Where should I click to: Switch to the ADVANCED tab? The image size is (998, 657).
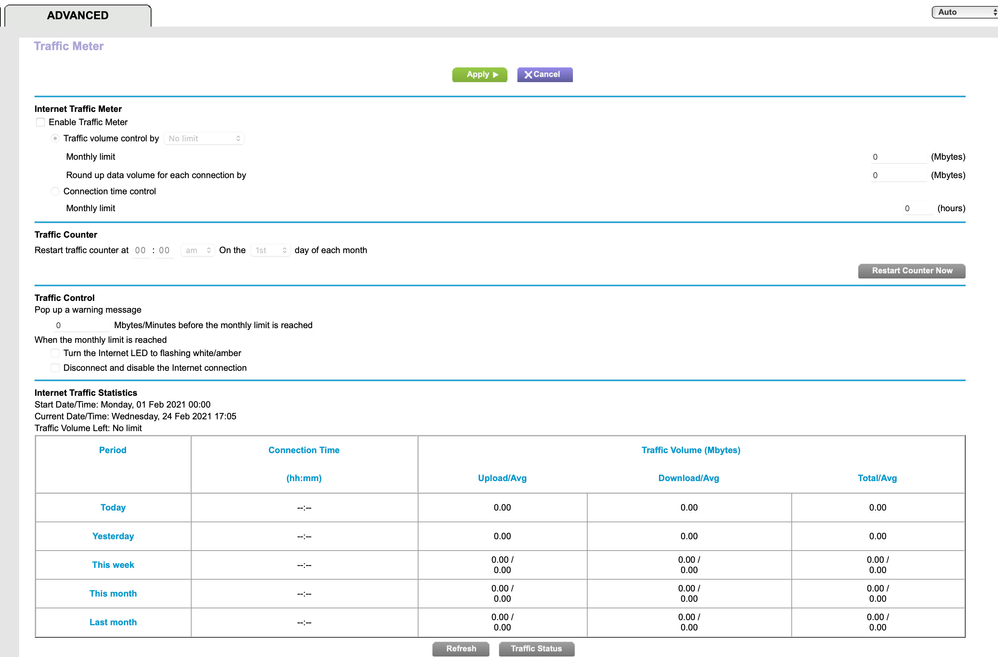(78, 15)
